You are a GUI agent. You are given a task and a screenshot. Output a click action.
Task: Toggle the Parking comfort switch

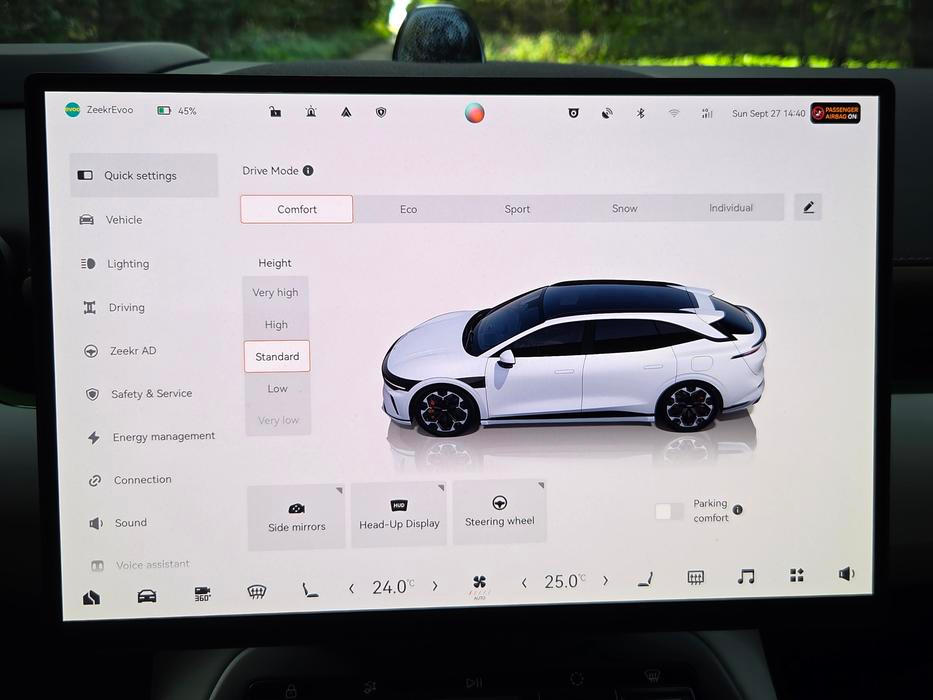[x=669, y=511]
